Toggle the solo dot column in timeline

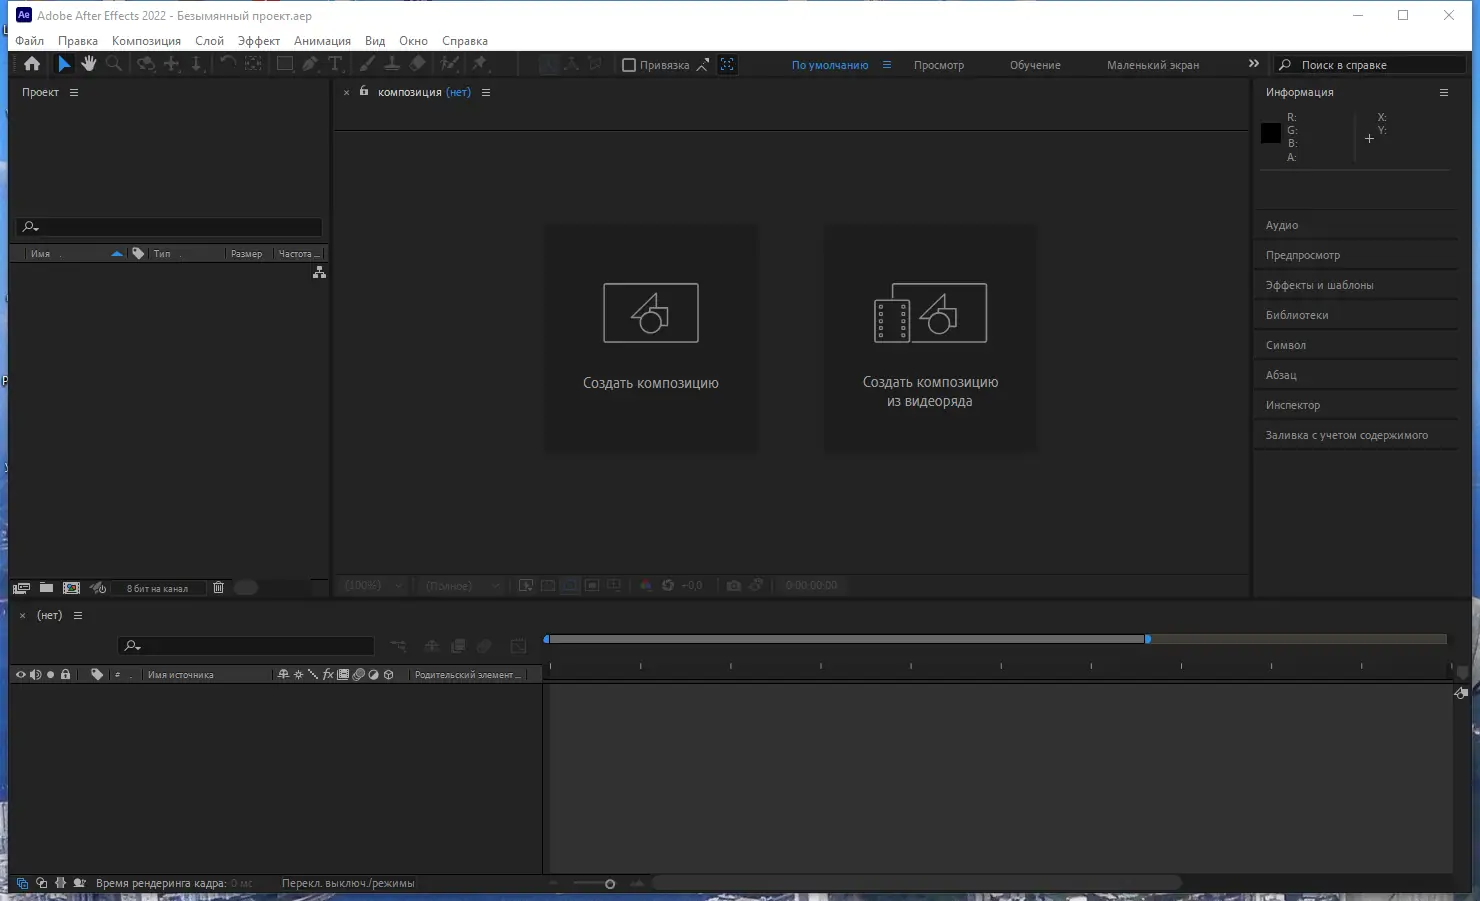point(50,675)
